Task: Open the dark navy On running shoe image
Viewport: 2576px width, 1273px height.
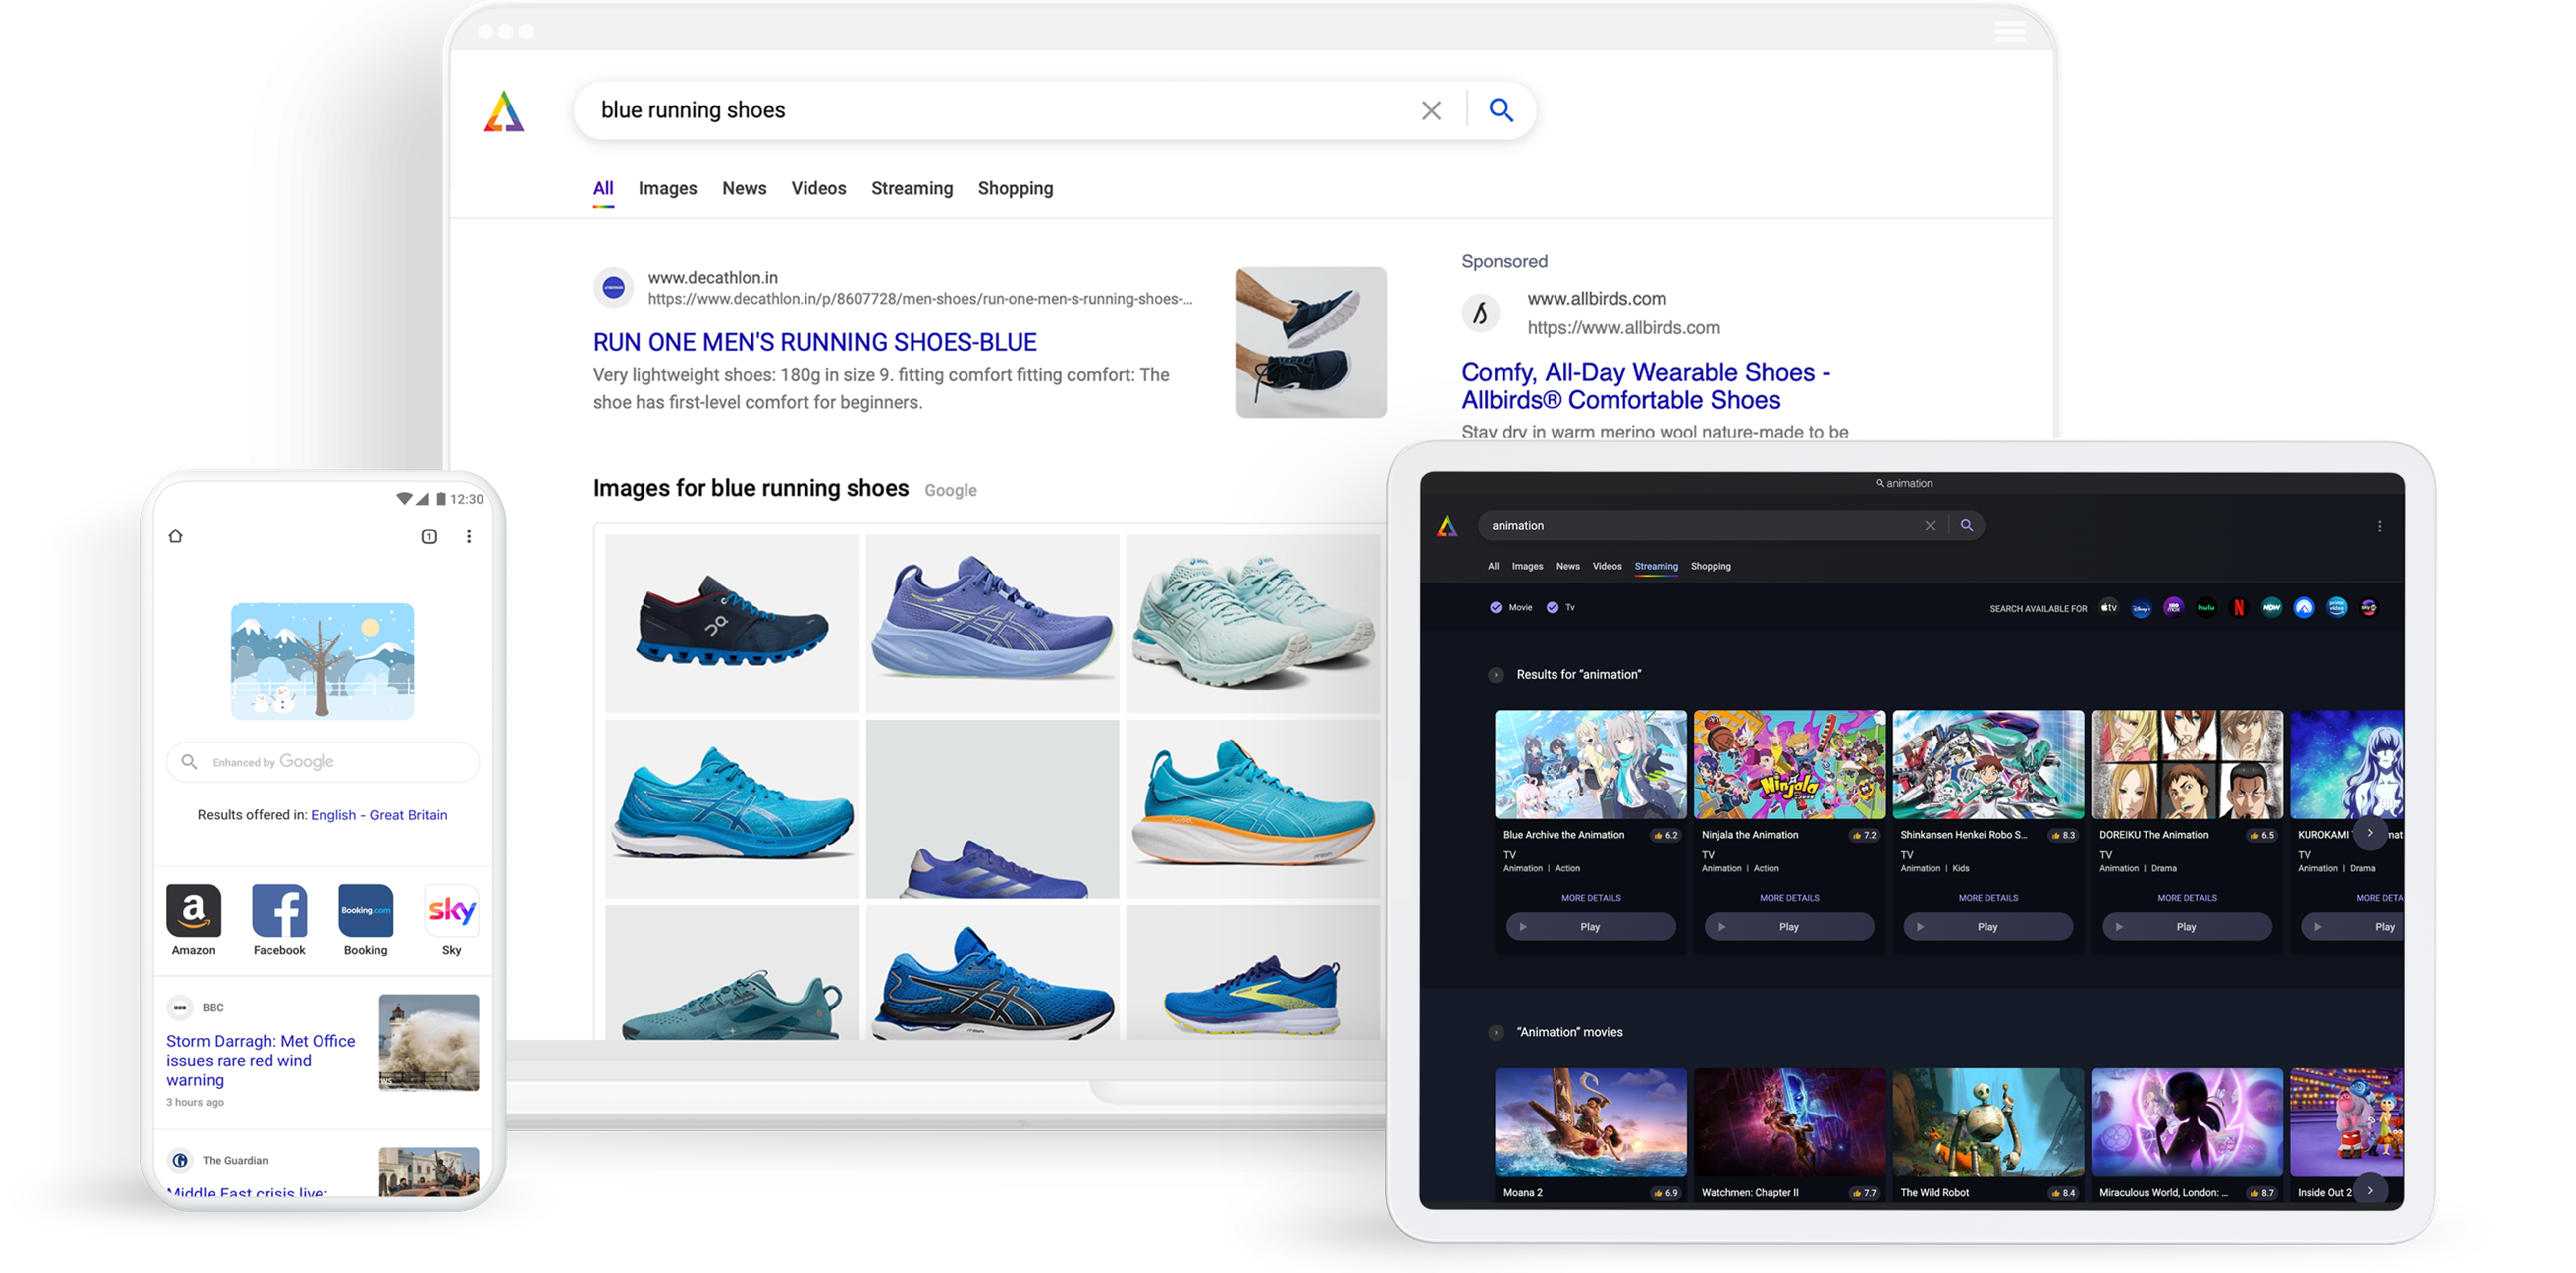Action: [732, 623]
